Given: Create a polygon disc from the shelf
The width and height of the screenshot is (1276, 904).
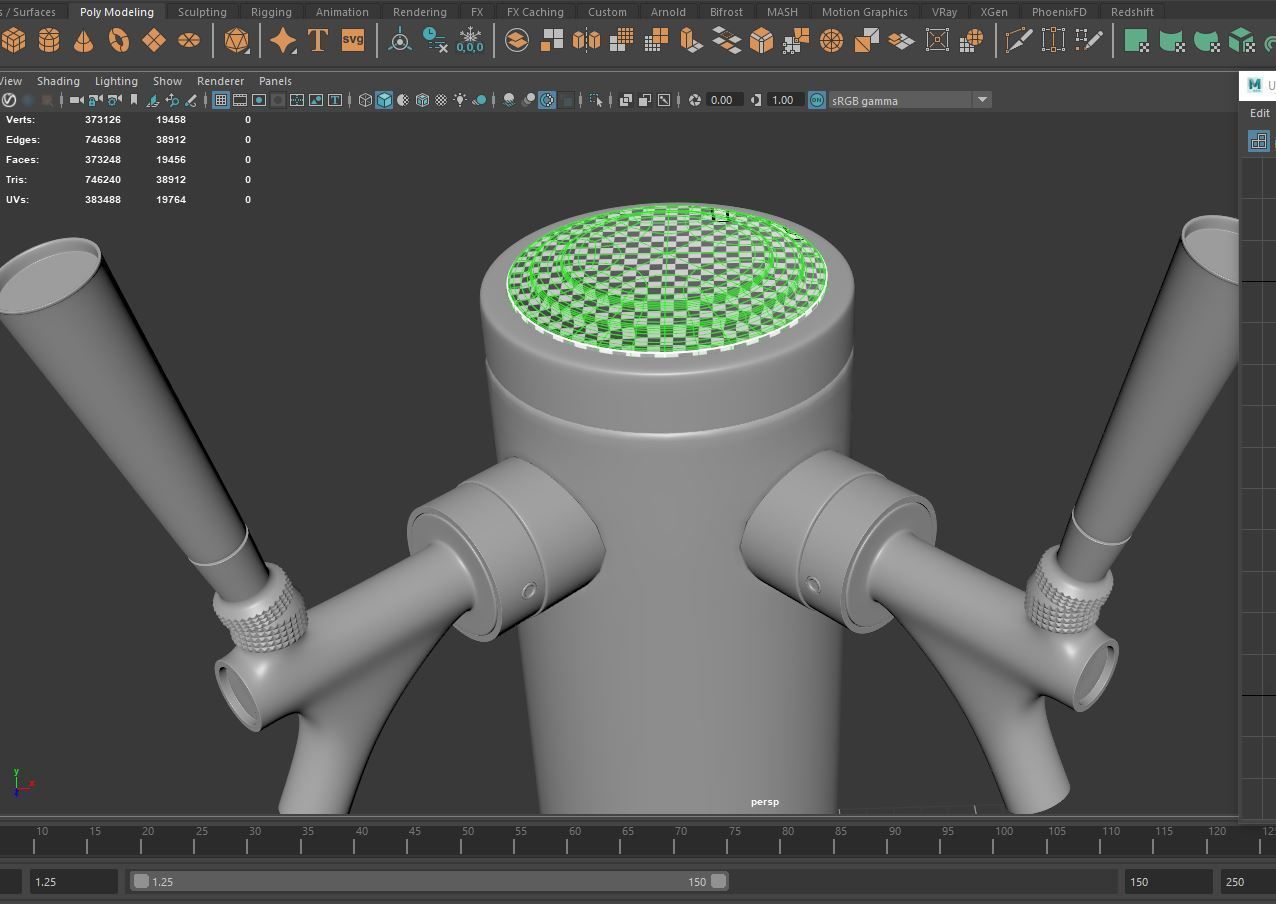Looking at the screenshot, I should [x=188, y=40].
